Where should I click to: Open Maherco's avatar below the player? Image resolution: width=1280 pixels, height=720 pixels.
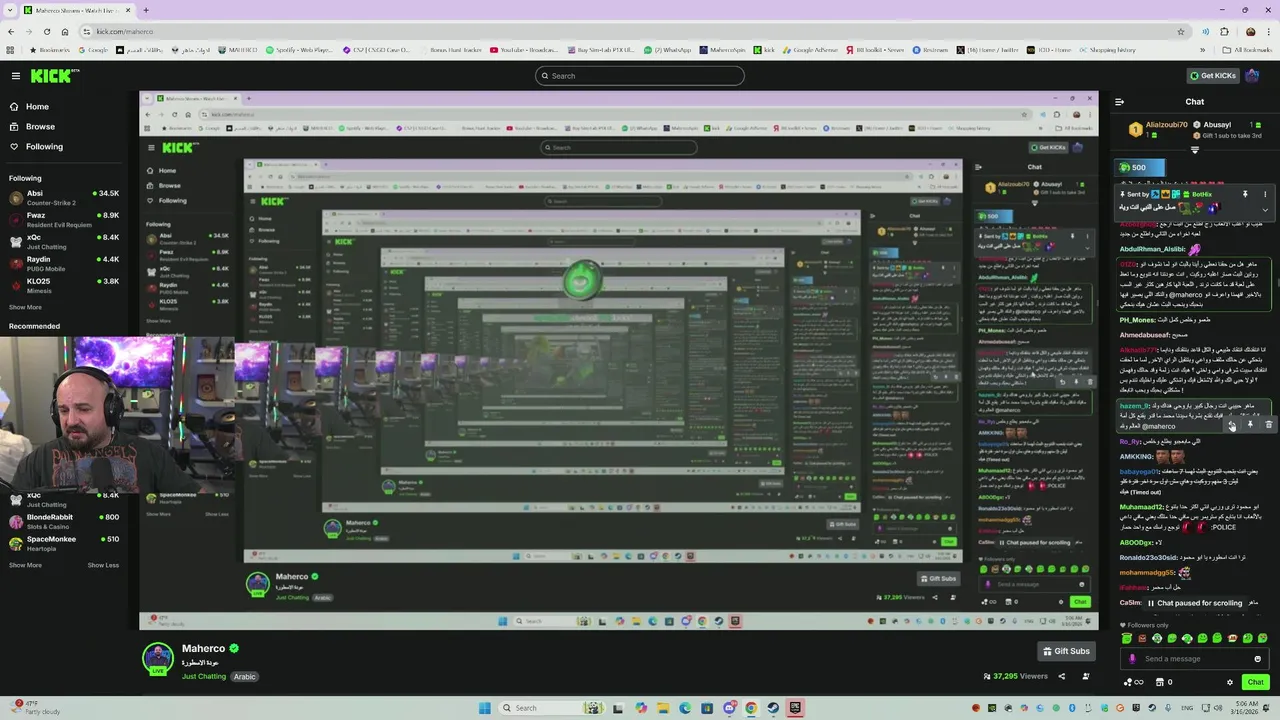(158, 659)
